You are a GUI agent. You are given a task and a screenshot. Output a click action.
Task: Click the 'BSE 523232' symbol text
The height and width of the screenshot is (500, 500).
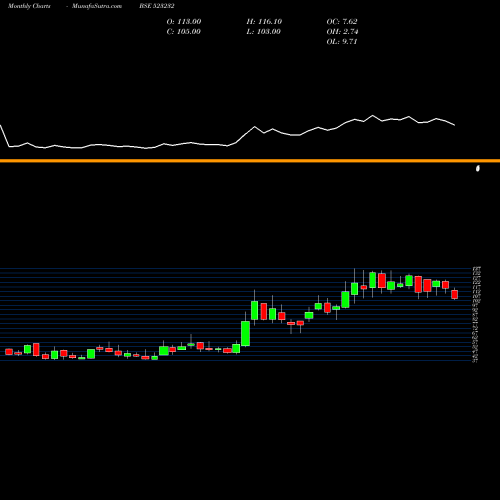(x=157, y=6)
